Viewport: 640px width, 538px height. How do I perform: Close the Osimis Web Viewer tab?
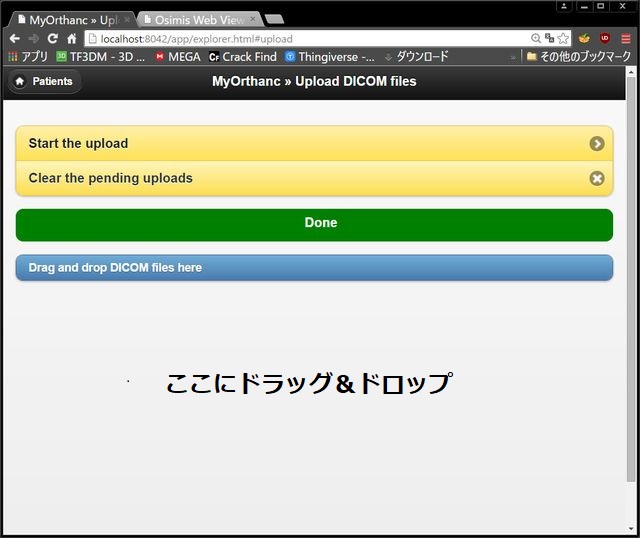(x=253, y=19)
